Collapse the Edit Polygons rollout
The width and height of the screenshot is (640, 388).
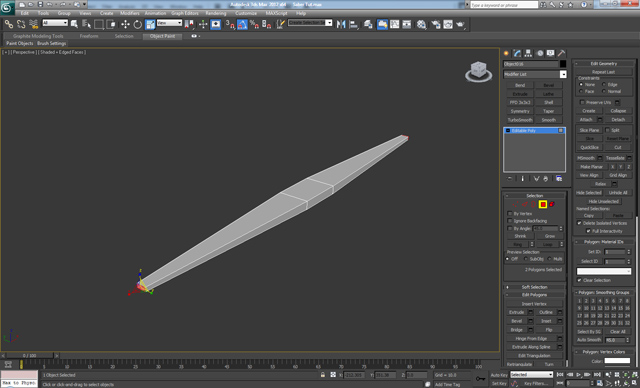coord(534,295)
